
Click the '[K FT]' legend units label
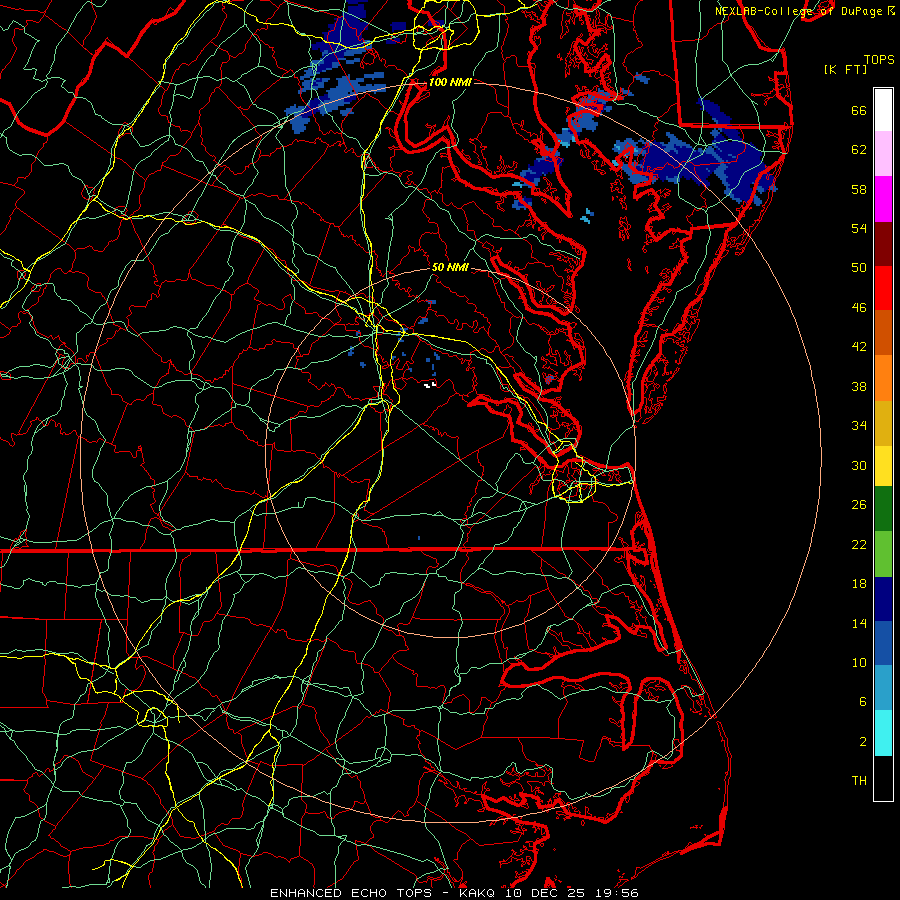[845, 69]
